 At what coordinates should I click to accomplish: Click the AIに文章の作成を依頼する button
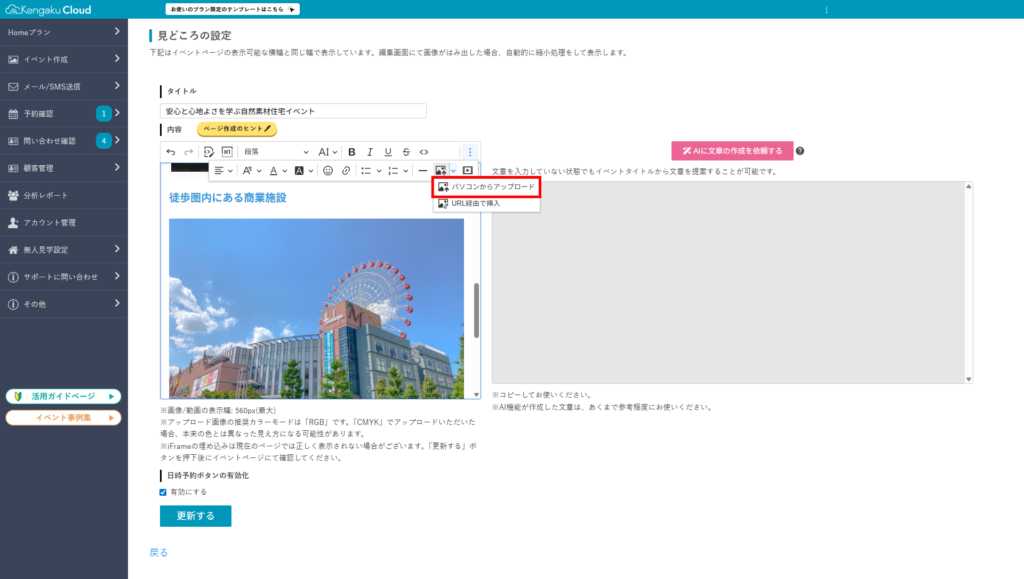(x=732, y=151)
